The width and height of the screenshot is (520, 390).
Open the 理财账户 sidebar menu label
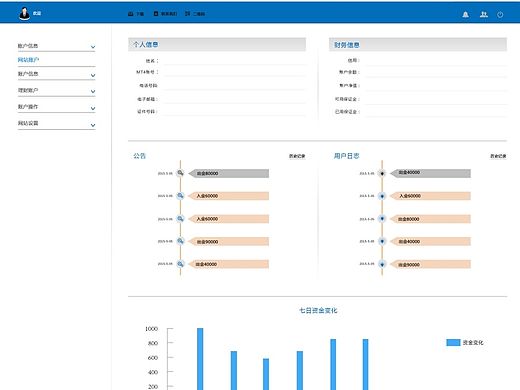pyautogui.click(x=28, y=90)
